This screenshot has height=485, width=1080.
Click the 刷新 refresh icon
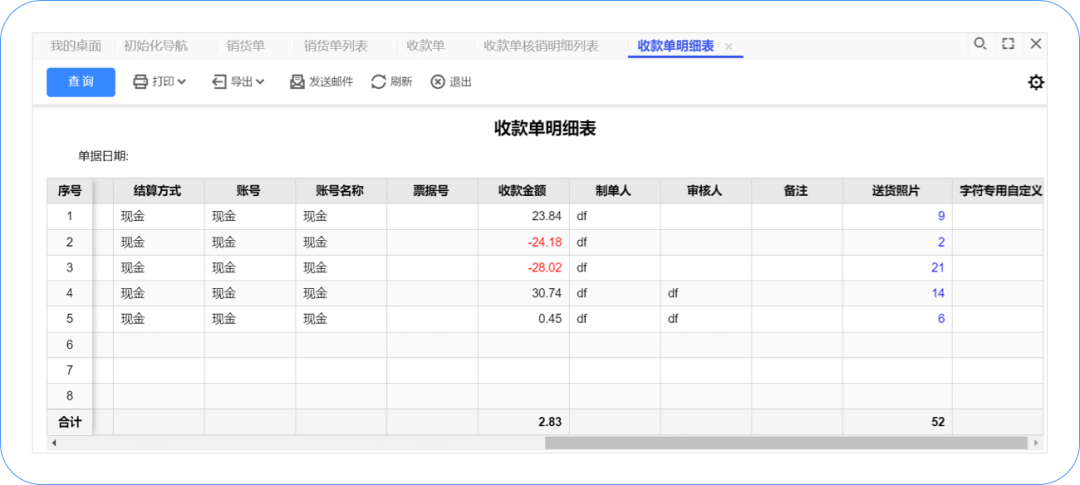point(379,82)
